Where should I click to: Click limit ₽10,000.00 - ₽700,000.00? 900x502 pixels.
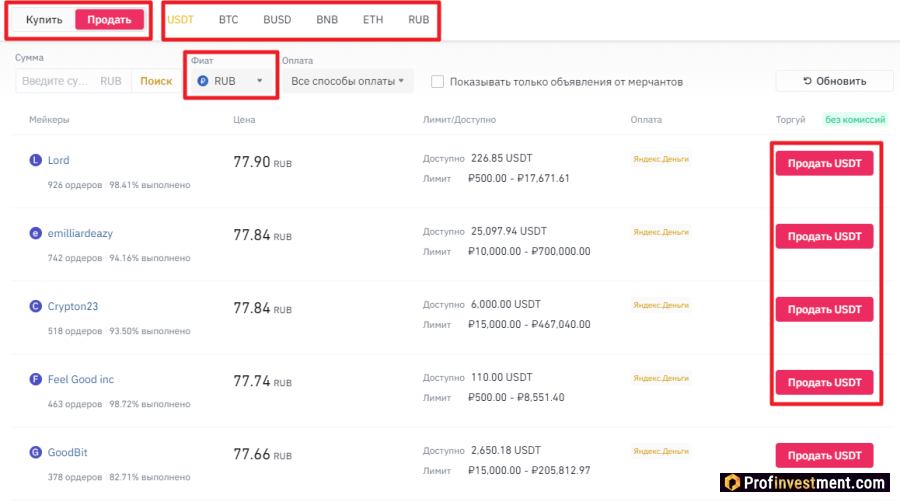pyautogui.click(x=529, y=251)
